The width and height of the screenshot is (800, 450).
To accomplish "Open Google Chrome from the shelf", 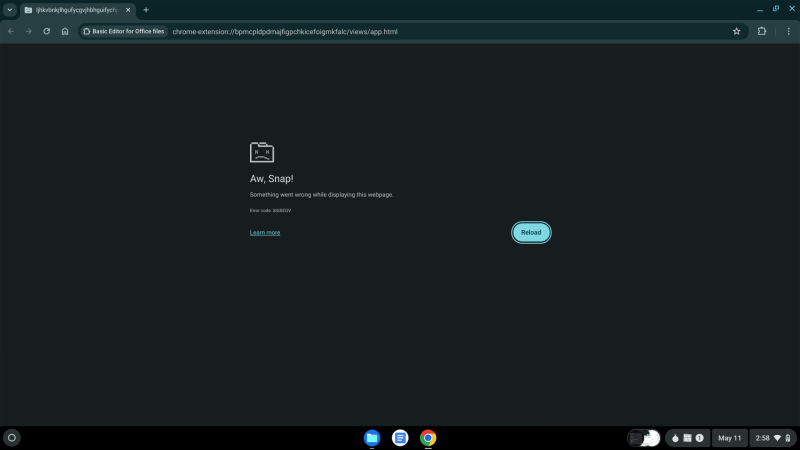I will tap(428, 438).
